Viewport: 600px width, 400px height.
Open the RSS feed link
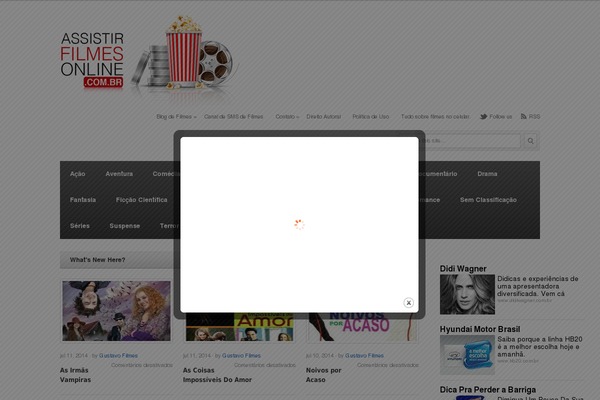[x=530, y=117]
